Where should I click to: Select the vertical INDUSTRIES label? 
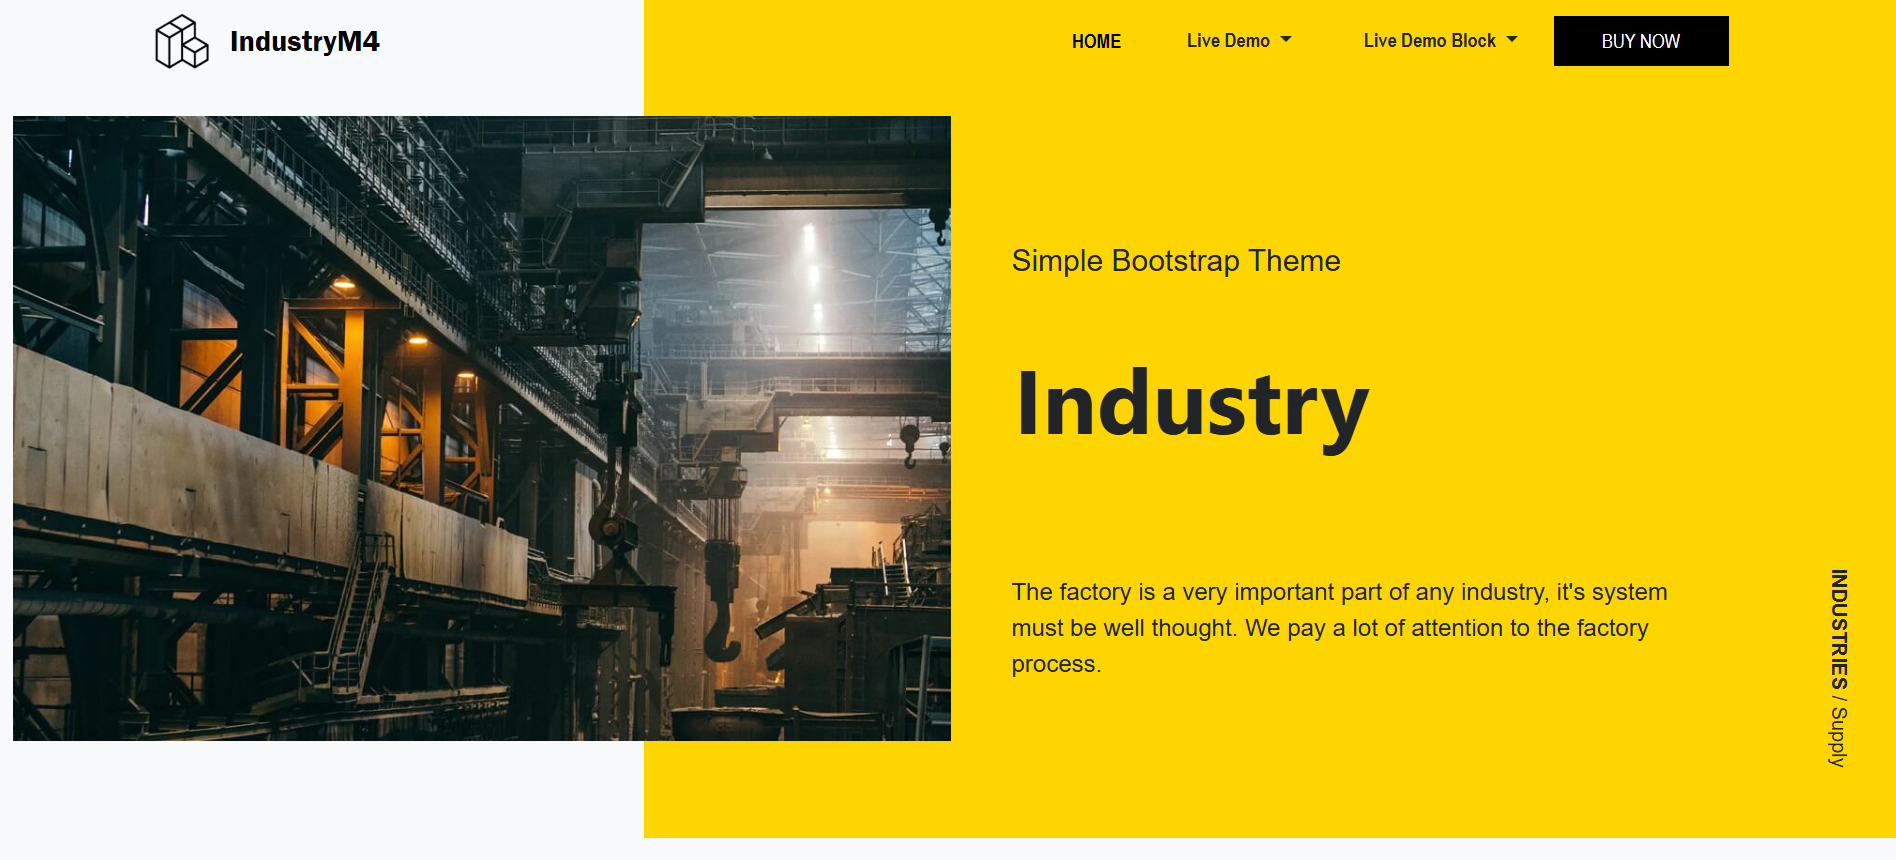(1838, 629)
